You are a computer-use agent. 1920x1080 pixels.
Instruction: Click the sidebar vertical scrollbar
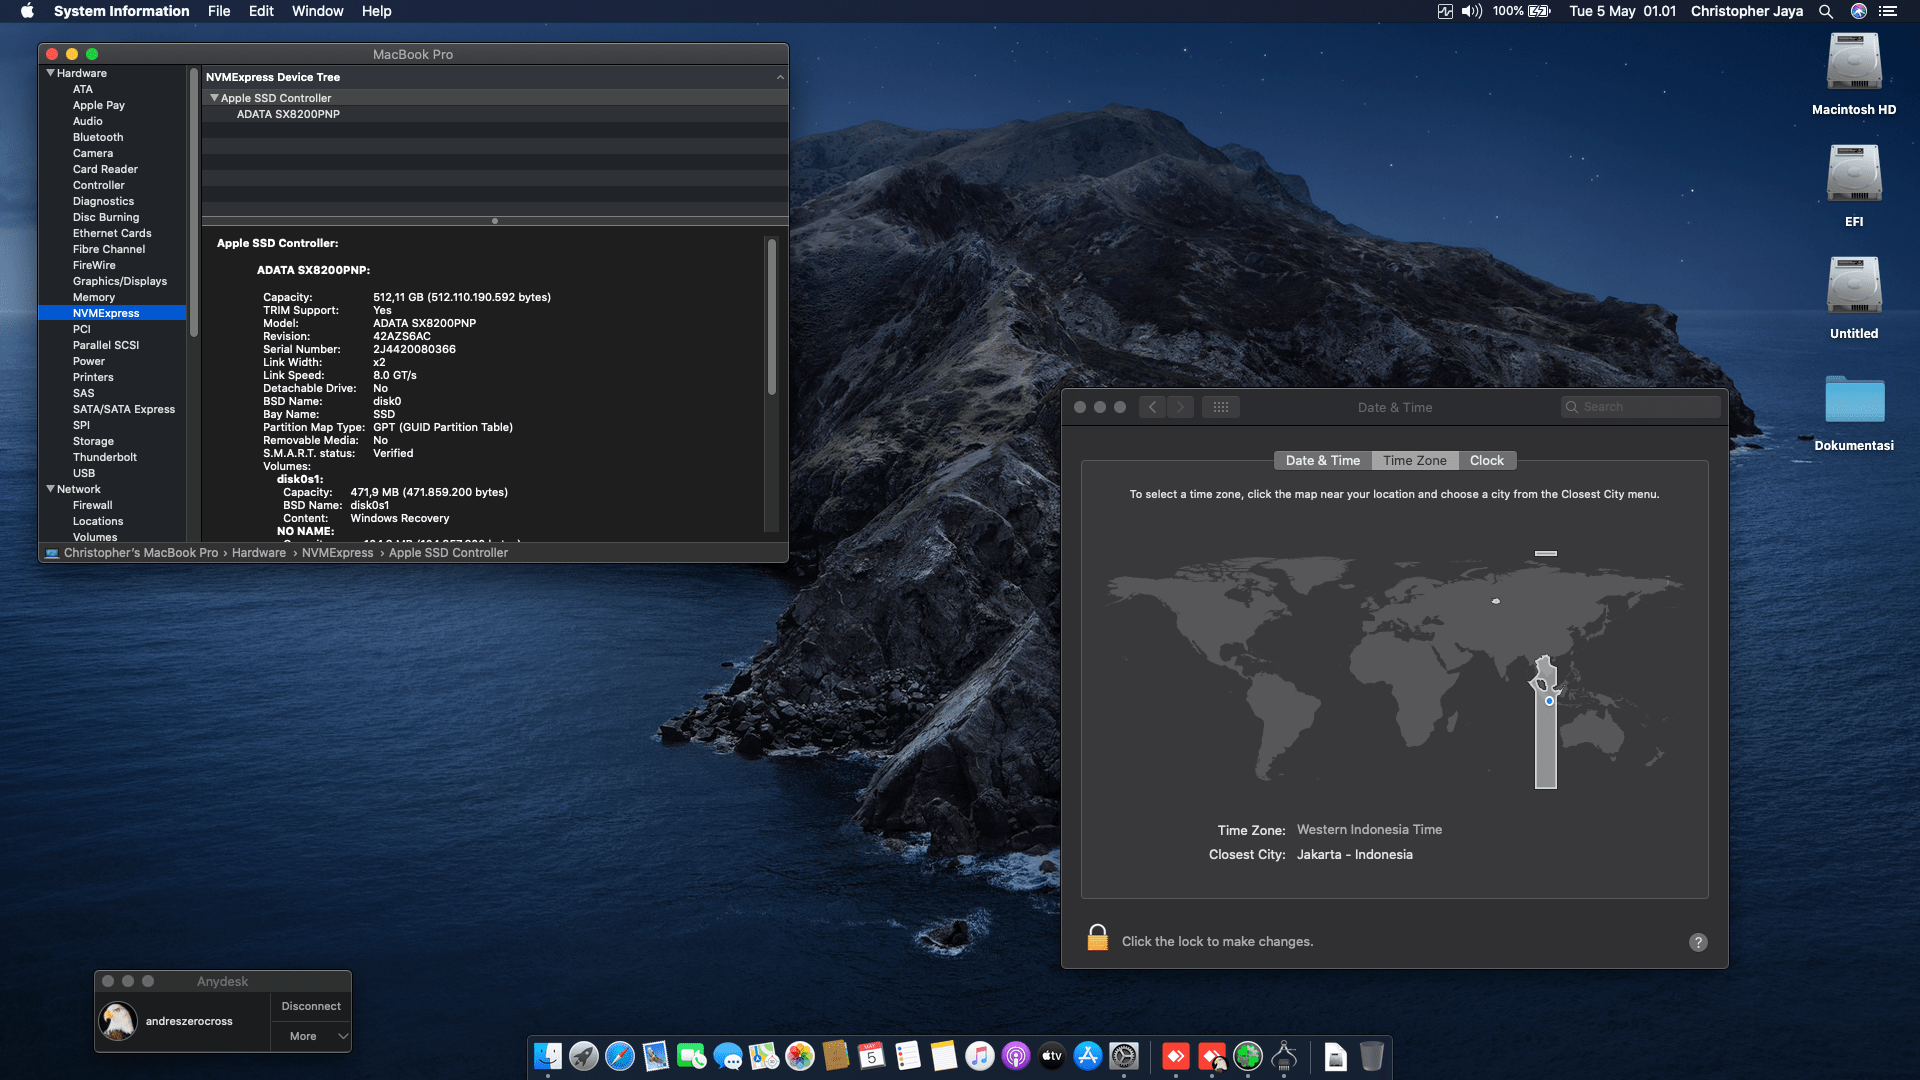(x=193, y=200)
